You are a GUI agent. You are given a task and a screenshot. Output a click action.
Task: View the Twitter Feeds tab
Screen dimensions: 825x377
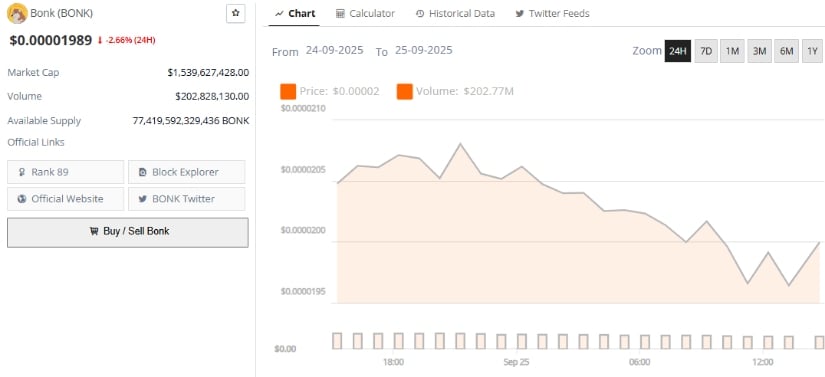click(552, 14)
